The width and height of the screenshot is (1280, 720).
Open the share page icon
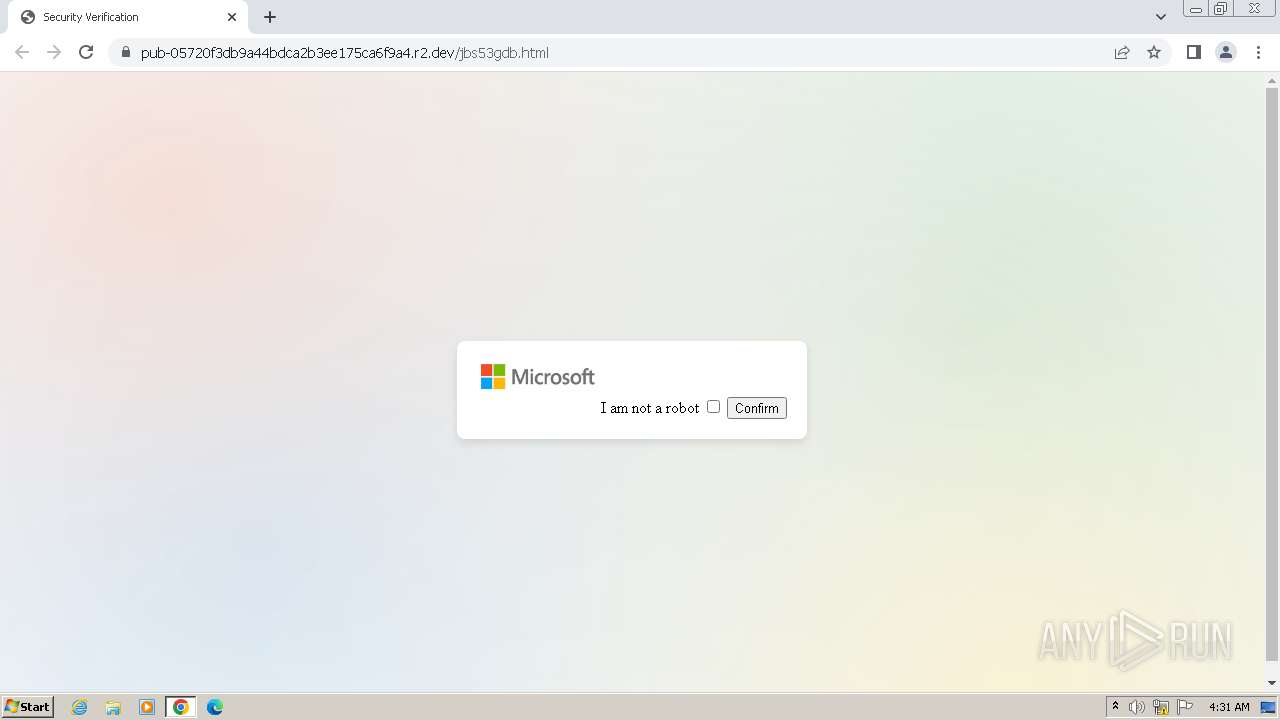point(1122,52)
